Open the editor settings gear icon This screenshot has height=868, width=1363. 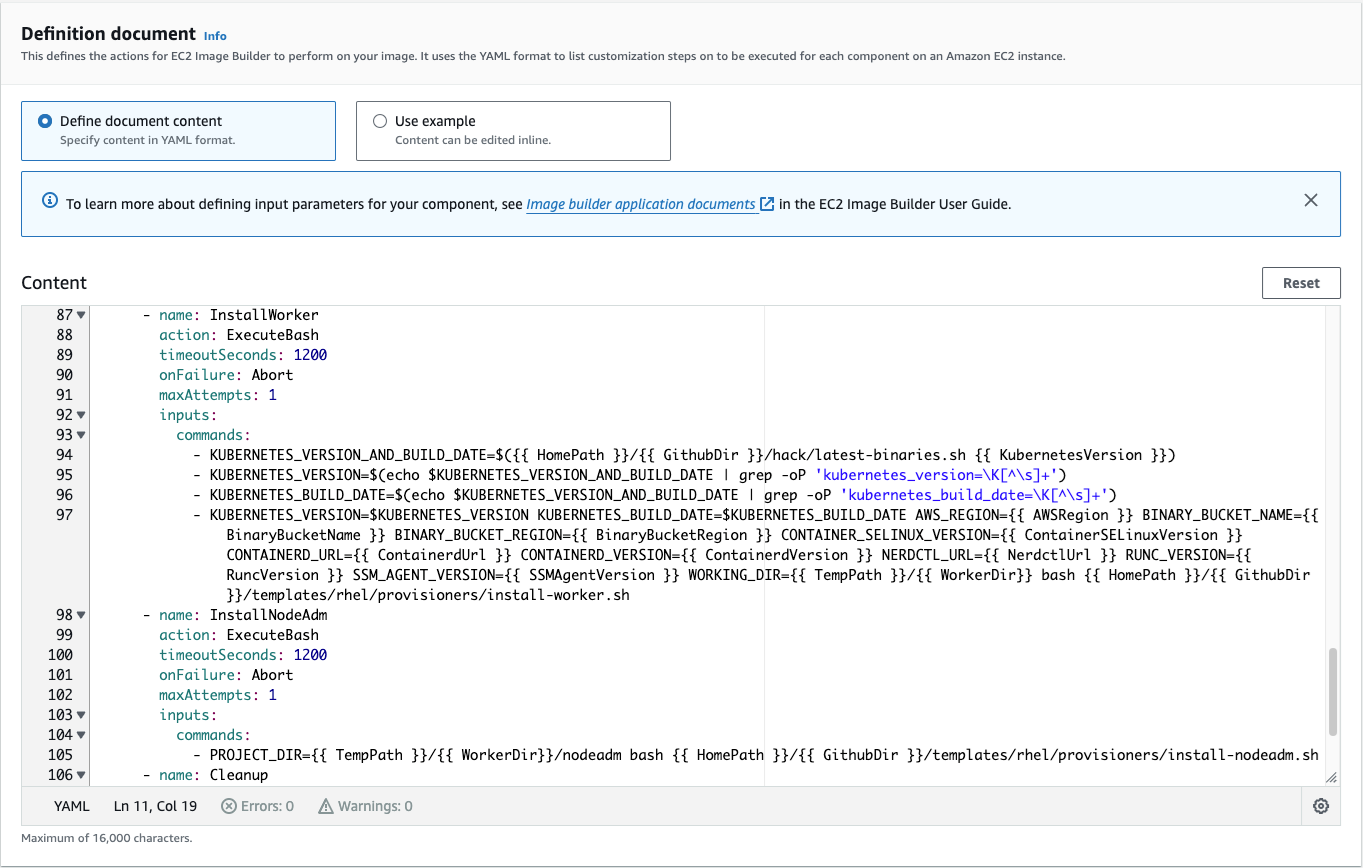coord(1320,806)
